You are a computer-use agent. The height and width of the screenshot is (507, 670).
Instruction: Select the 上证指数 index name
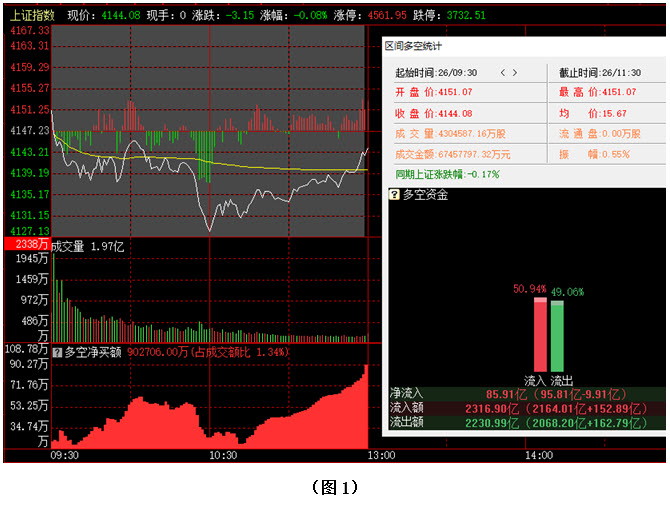(30, 16)
